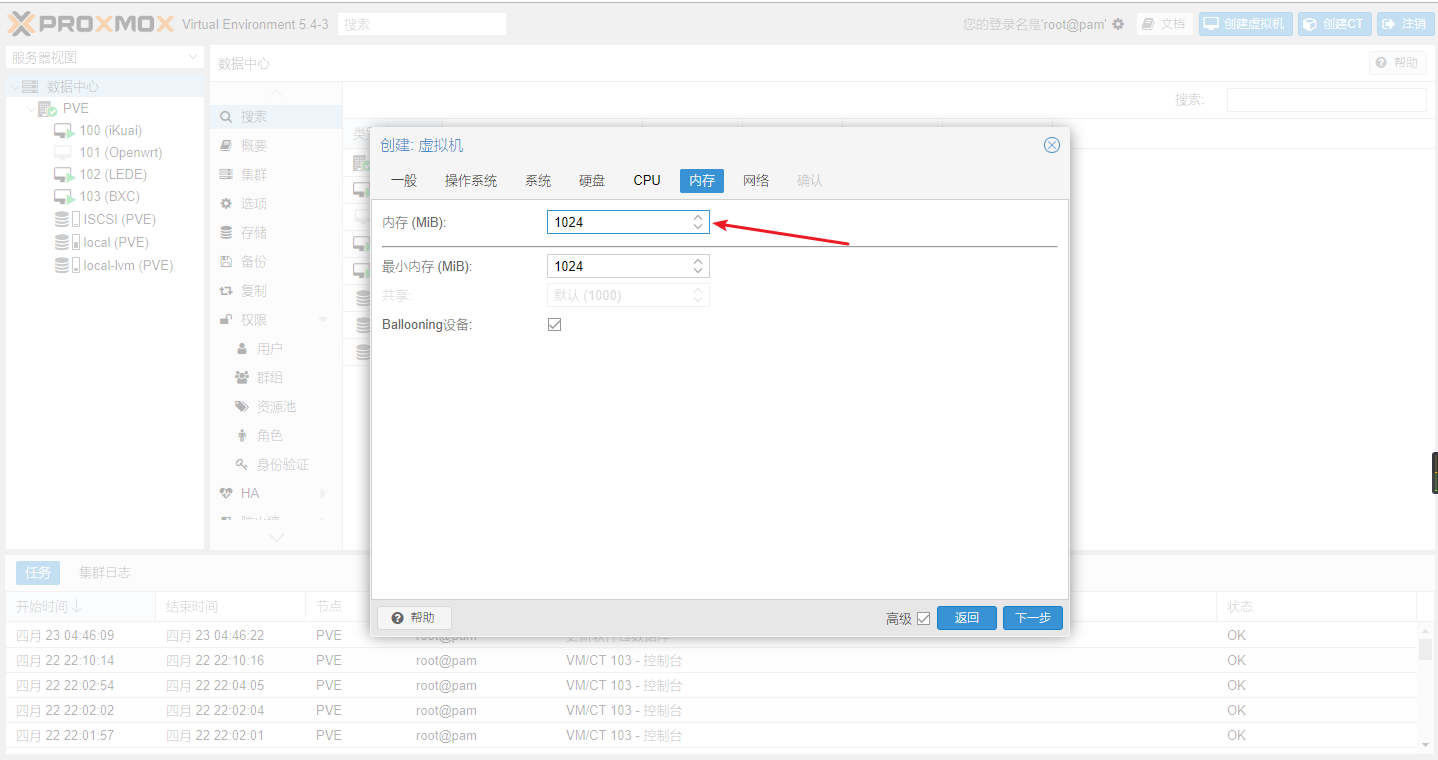Switch to the 一般 tab

point(404,181)
